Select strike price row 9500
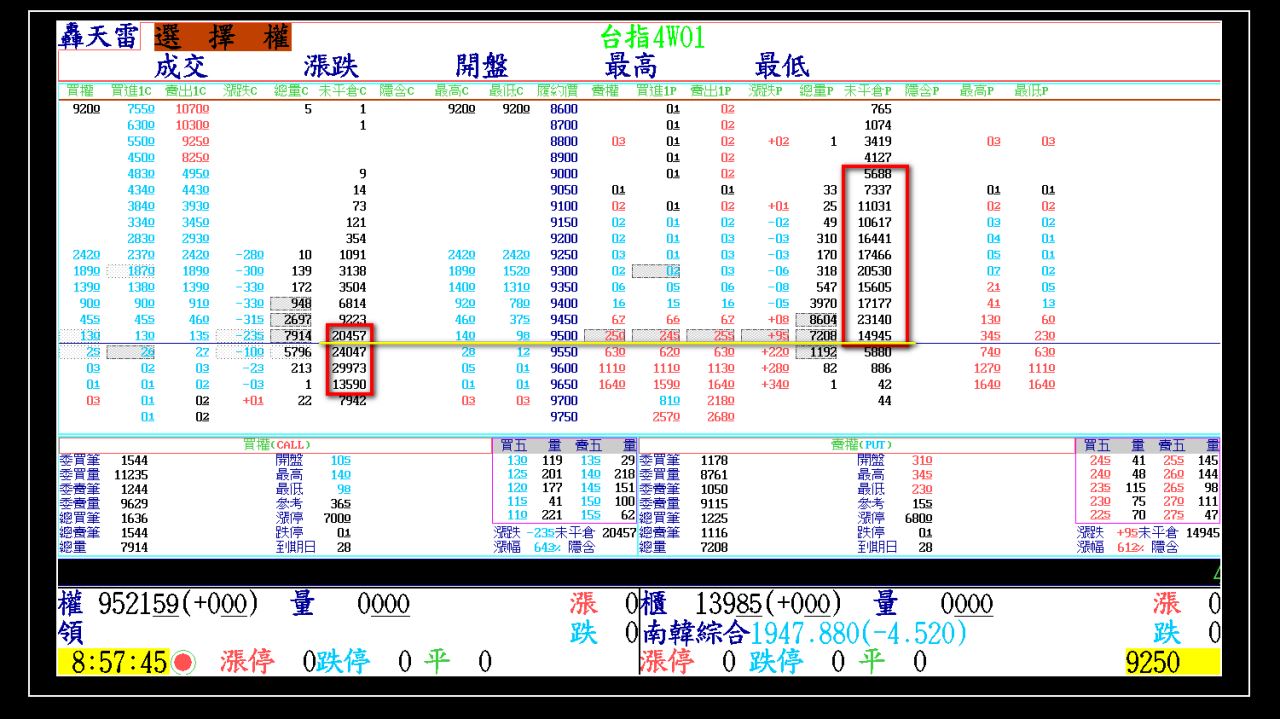This screenshot has width=1280, height=719. click(563, 336)
